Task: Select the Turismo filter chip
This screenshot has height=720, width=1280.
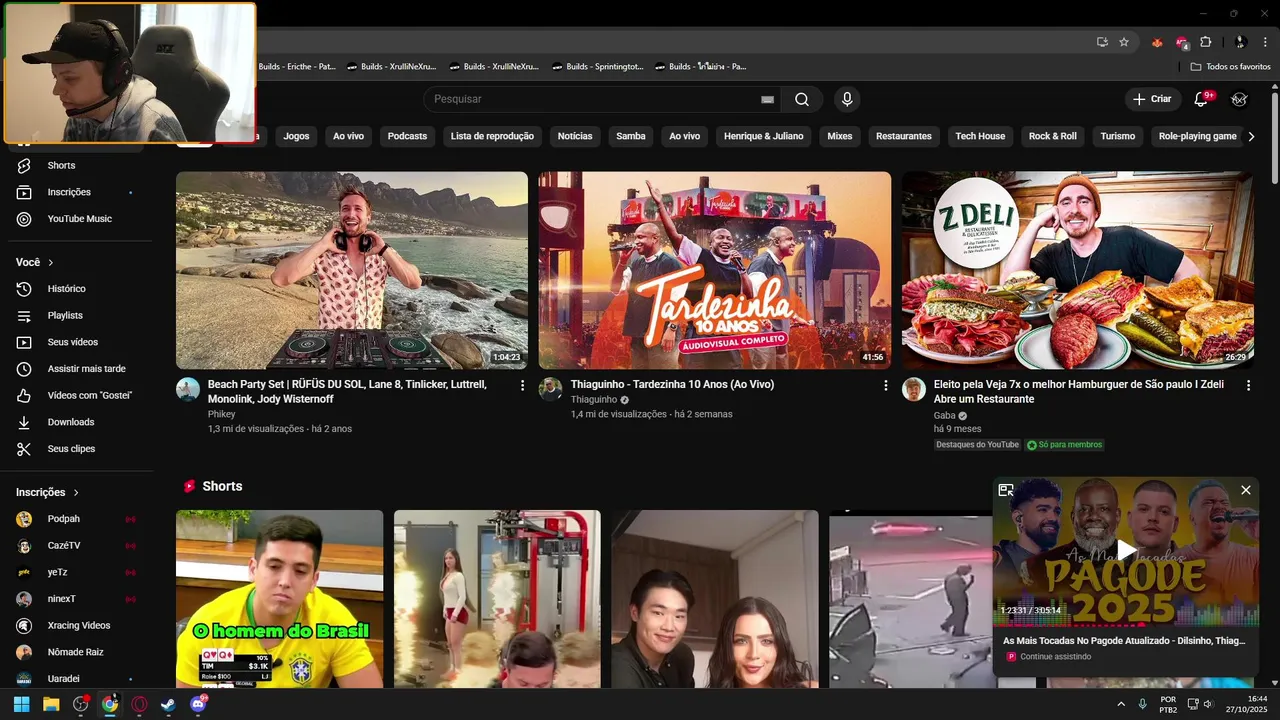Action: pyautogui.click(x=1118, y=136)
